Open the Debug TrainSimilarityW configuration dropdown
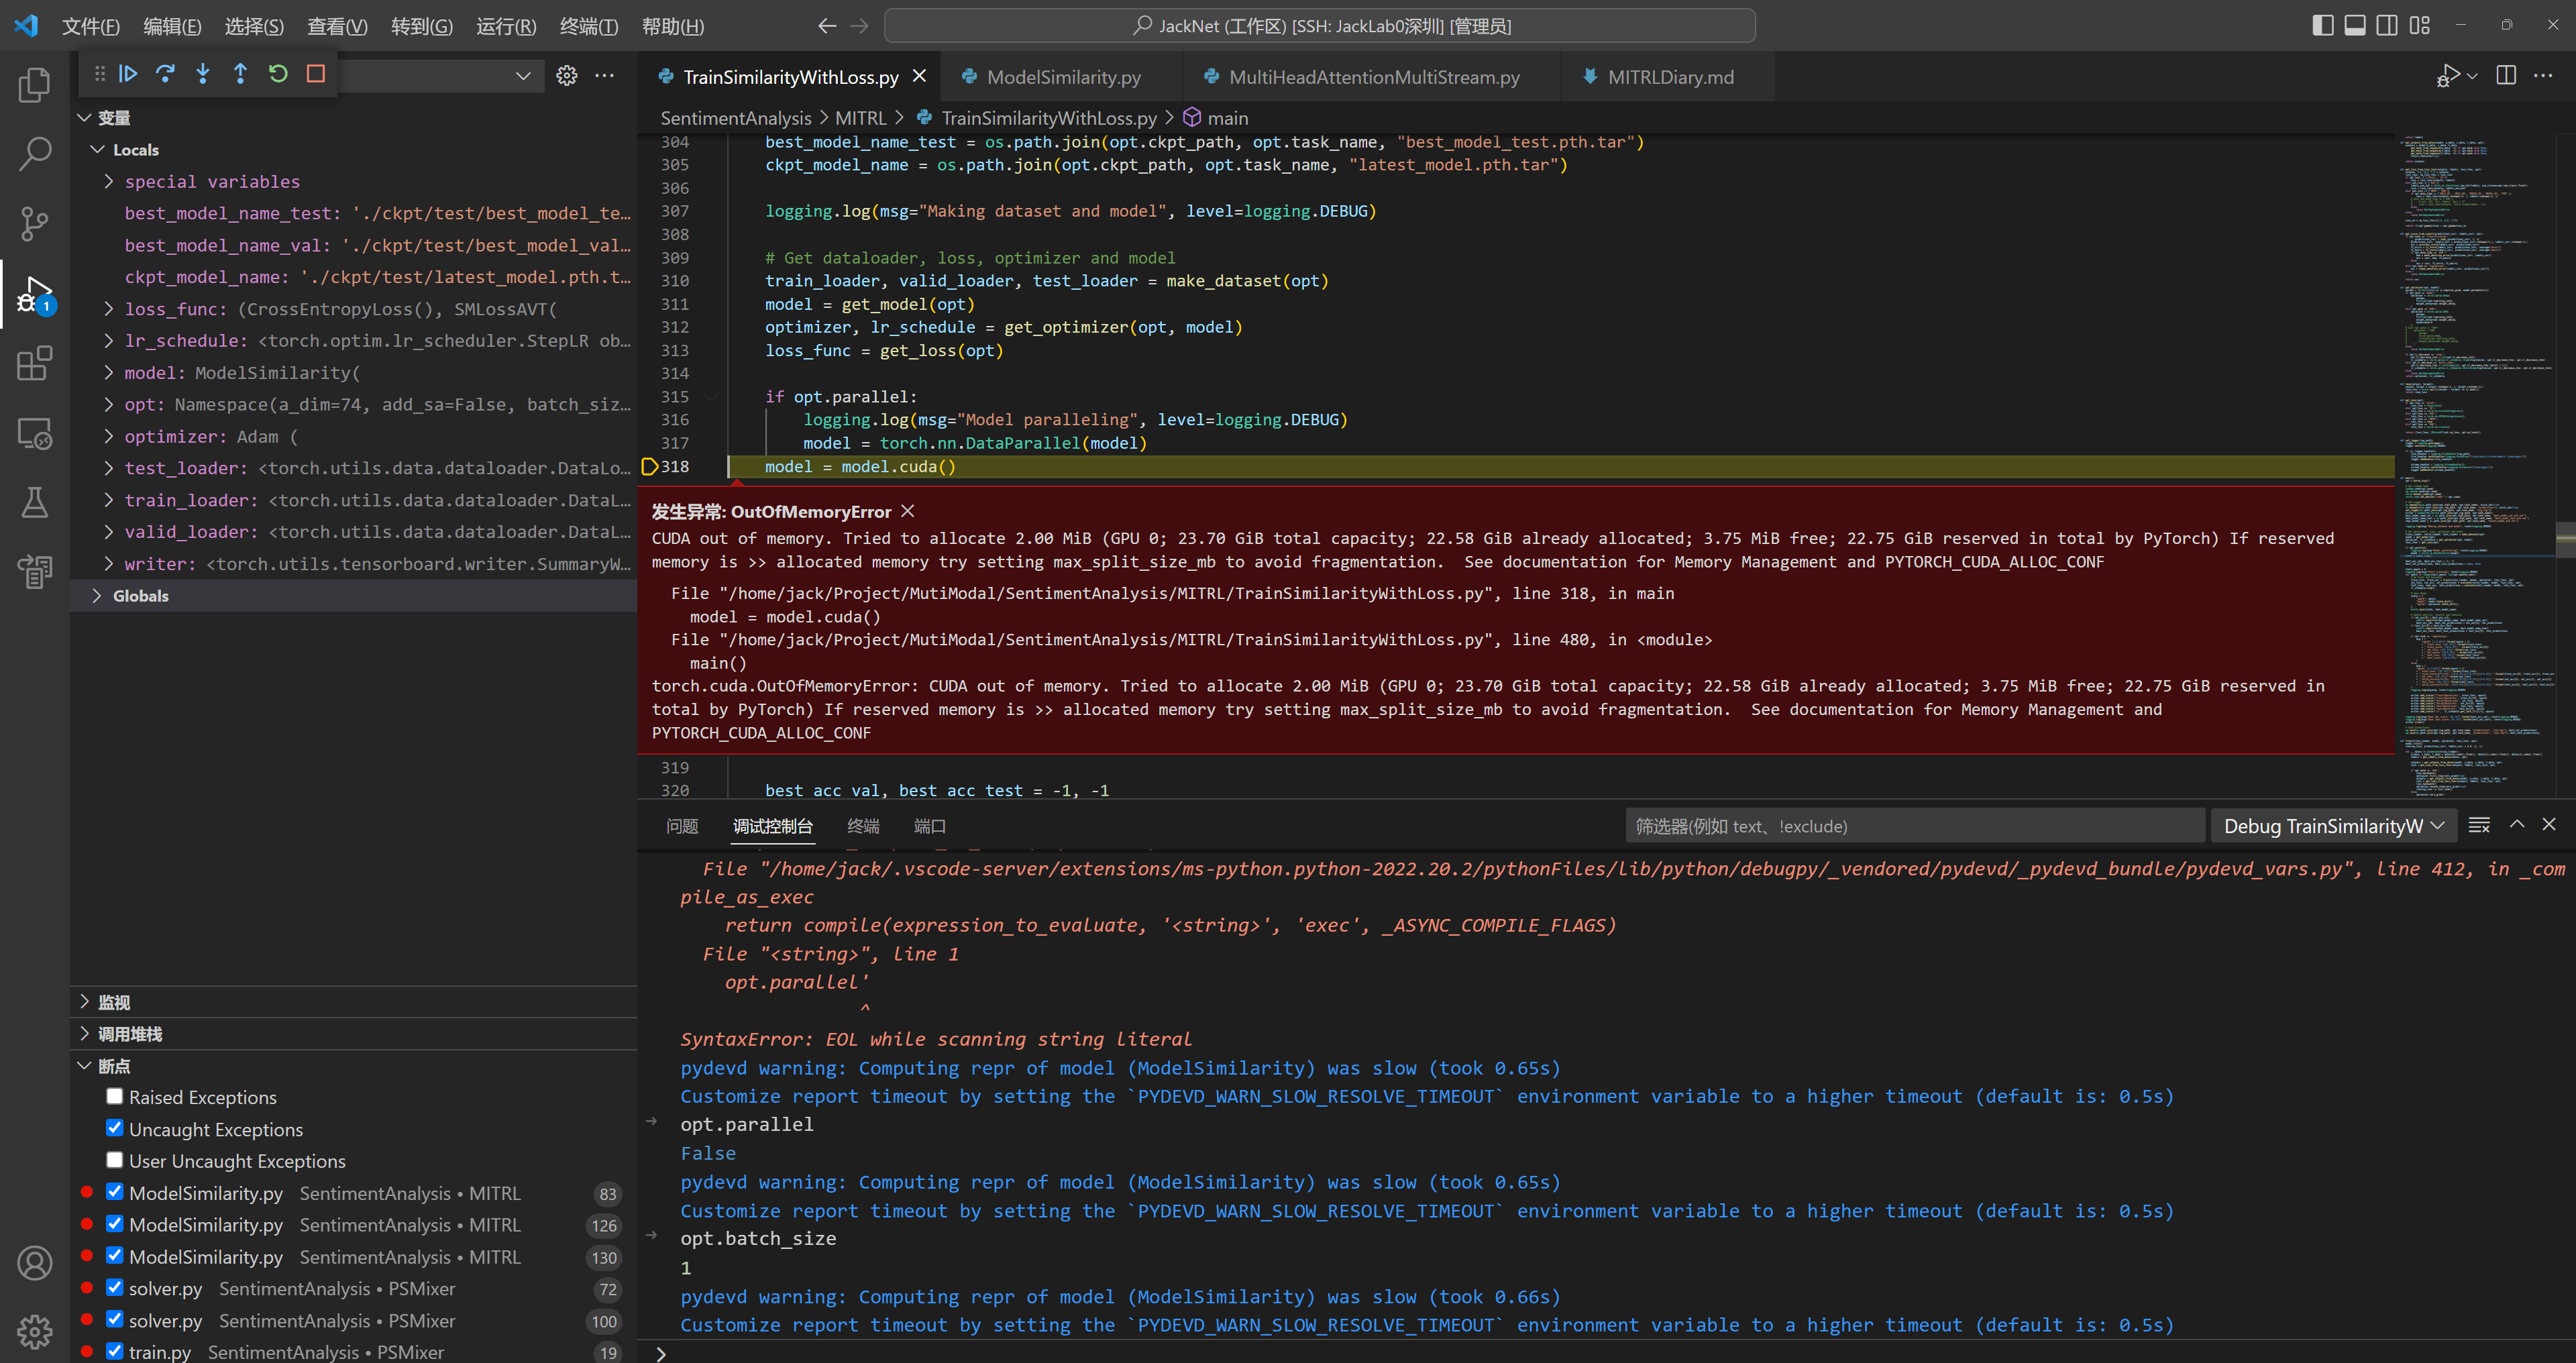This screenshot has height=1363, width=2576. point(2333,826)
